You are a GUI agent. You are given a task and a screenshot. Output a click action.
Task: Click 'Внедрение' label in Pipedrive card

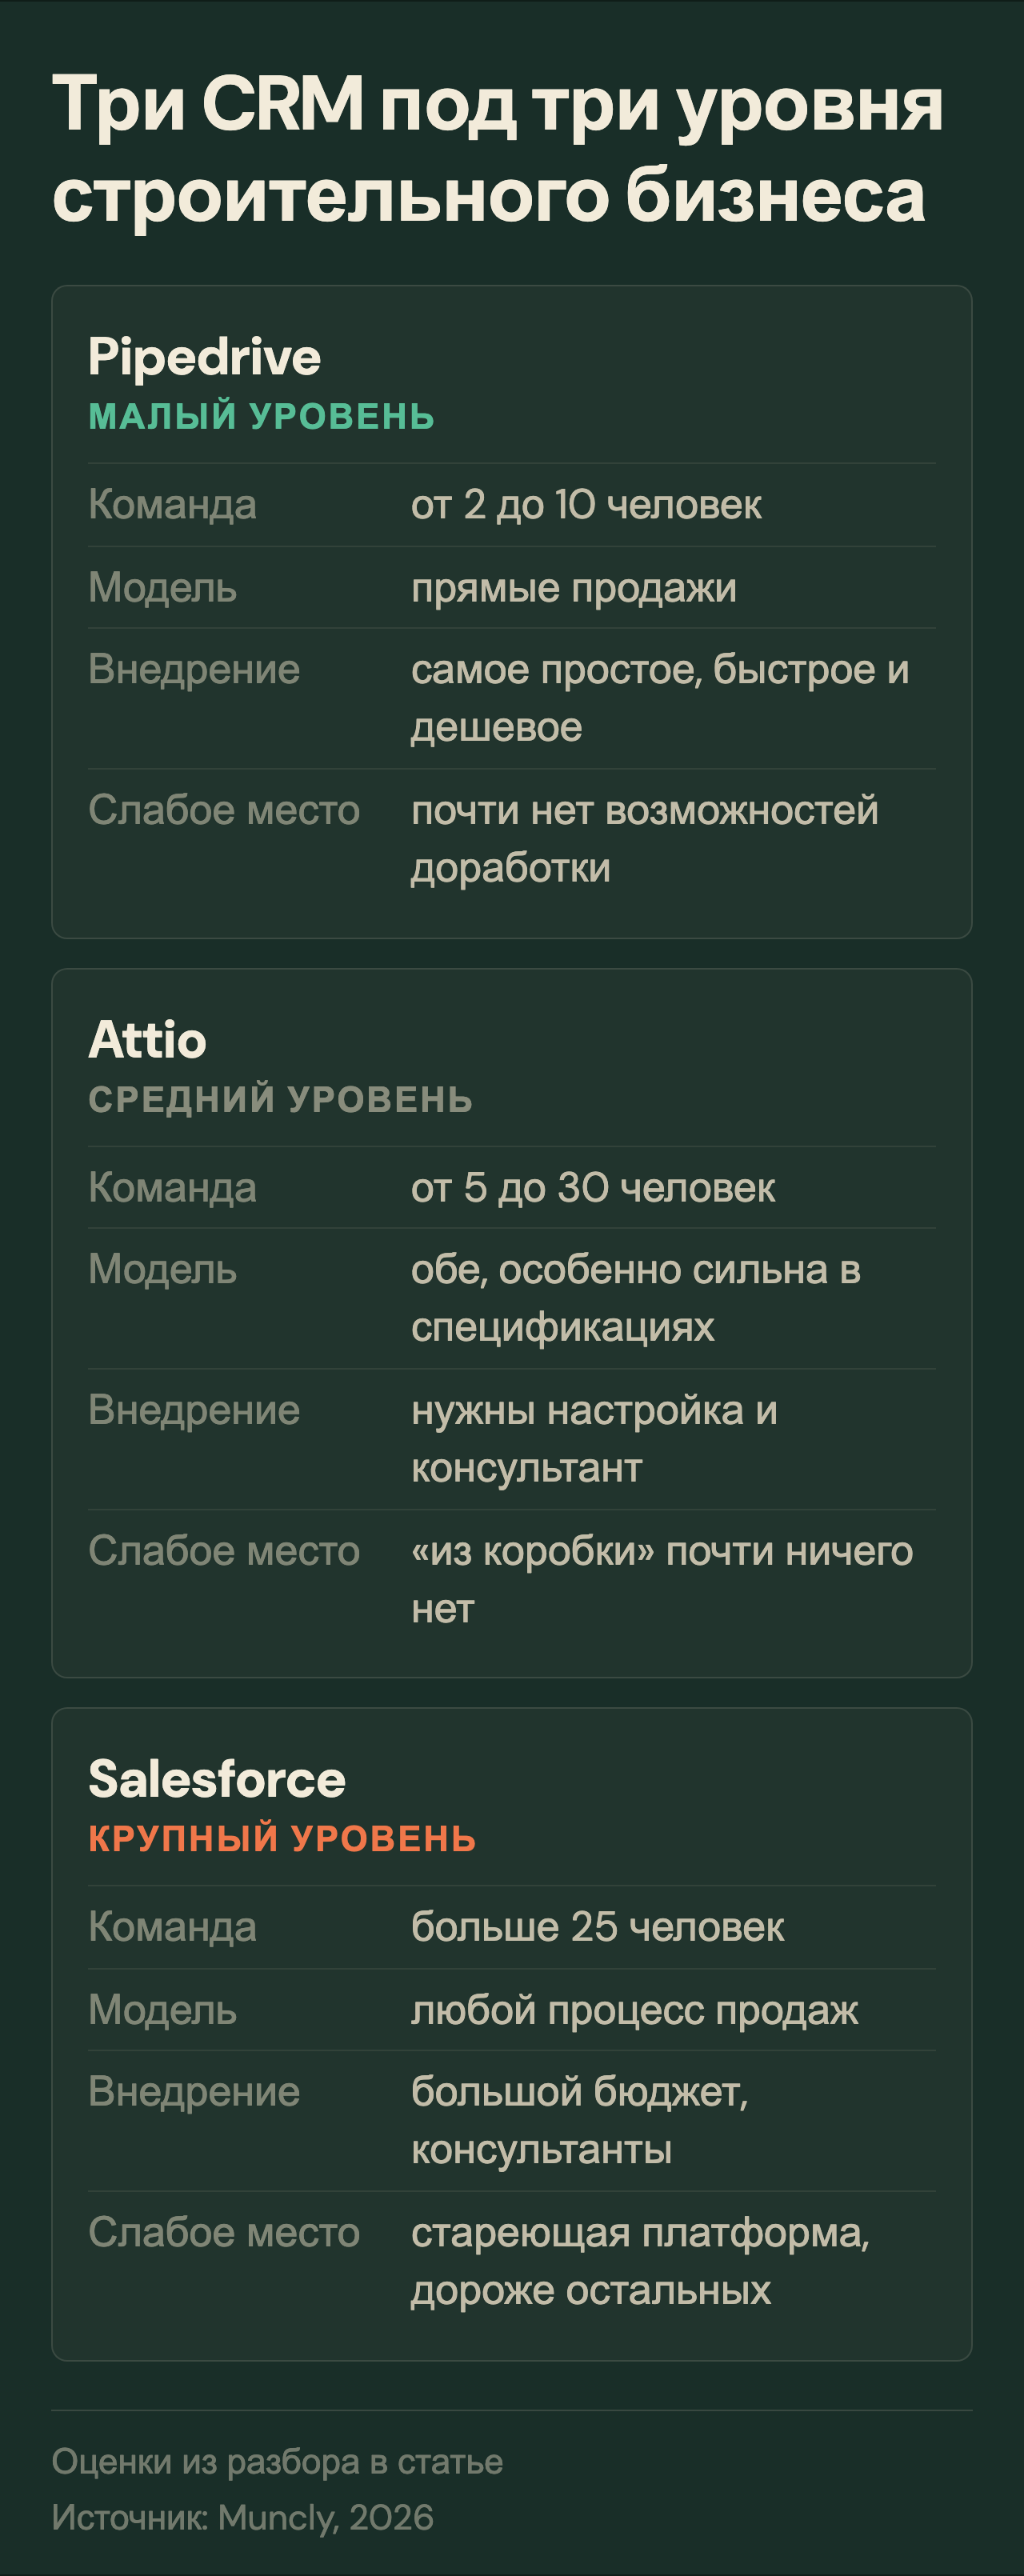point(194,670)
